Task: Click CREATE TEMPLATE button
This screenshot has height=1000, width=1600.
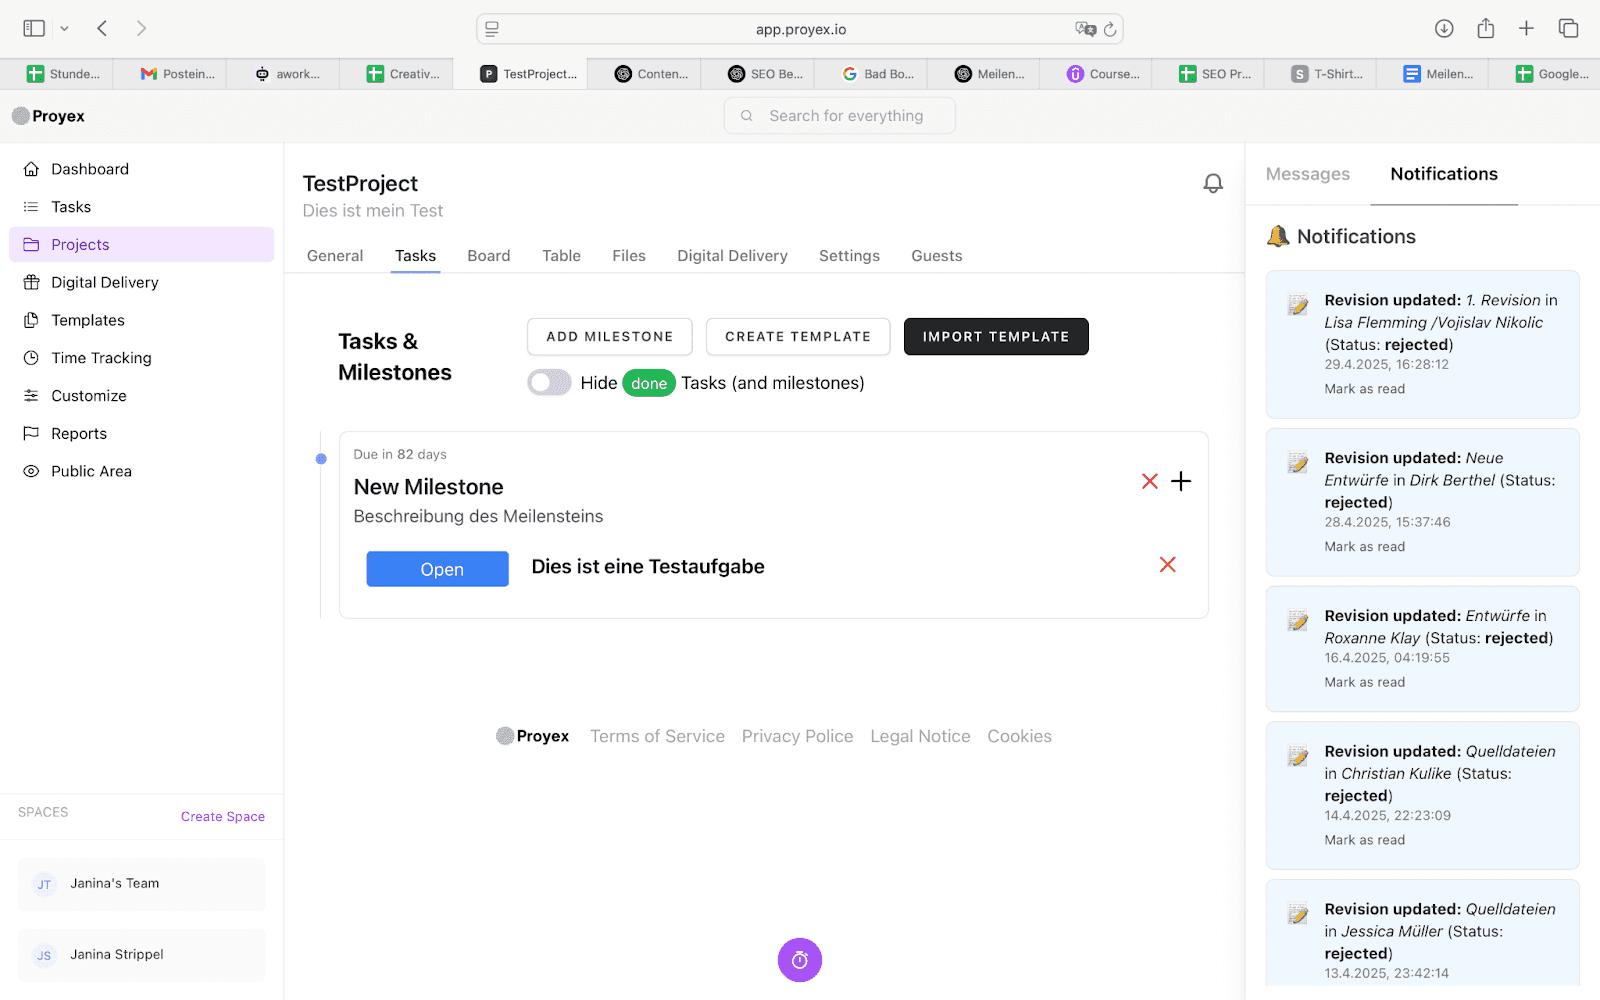Action: pyautogui.click(x=798, y=337)
